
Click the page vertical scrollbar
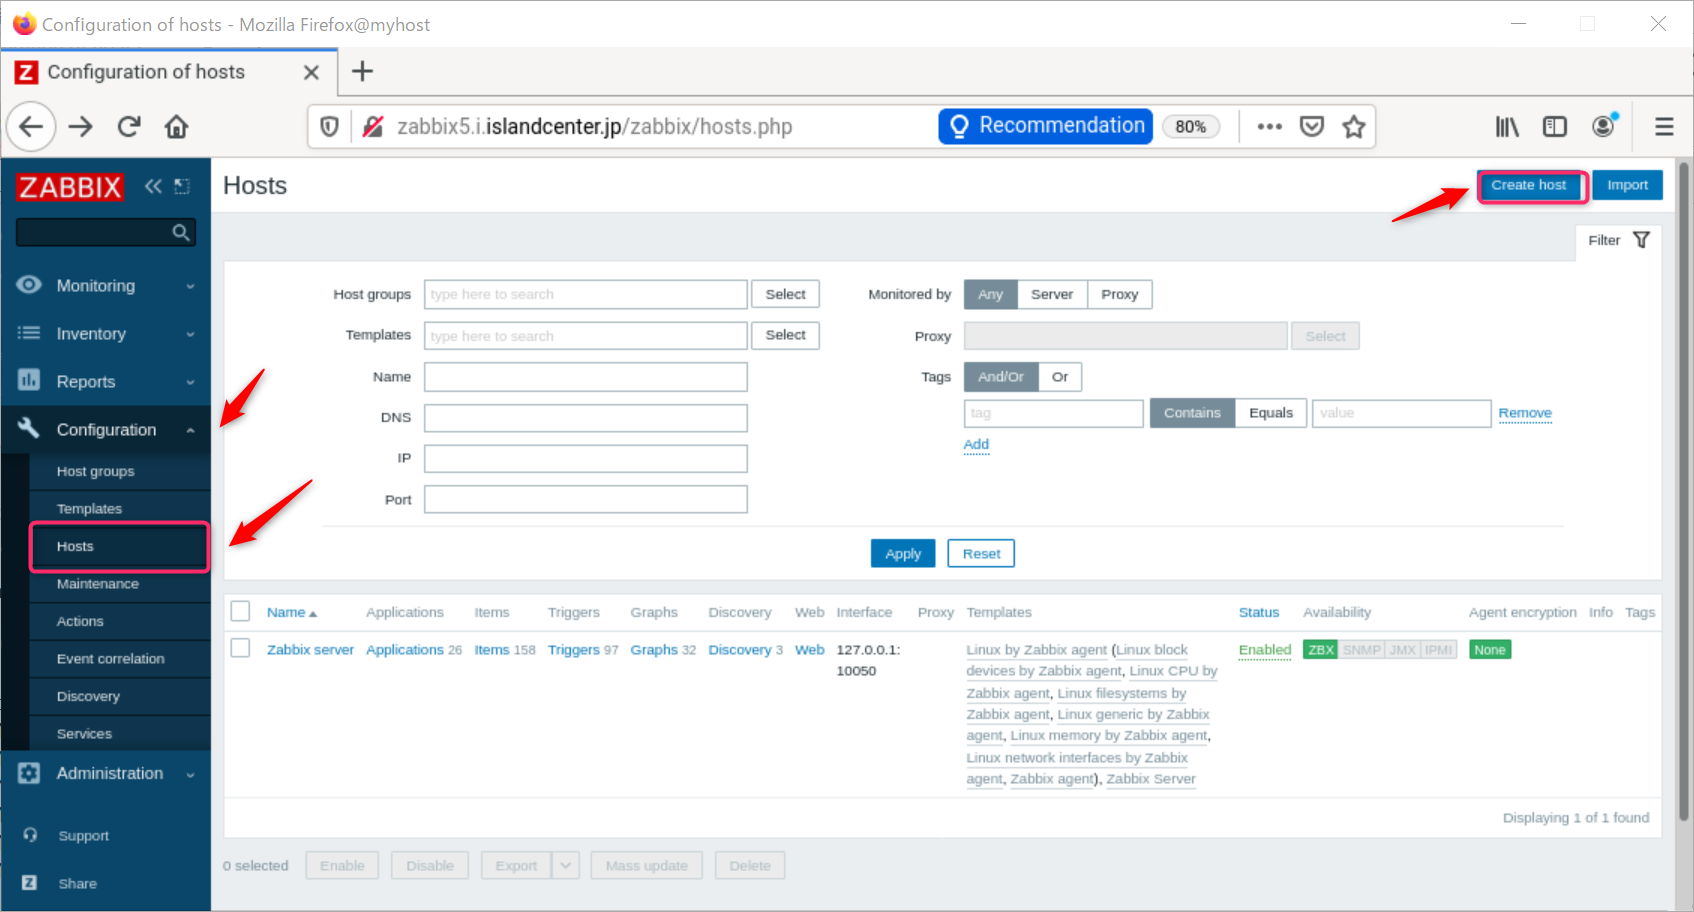(1684, 490)
